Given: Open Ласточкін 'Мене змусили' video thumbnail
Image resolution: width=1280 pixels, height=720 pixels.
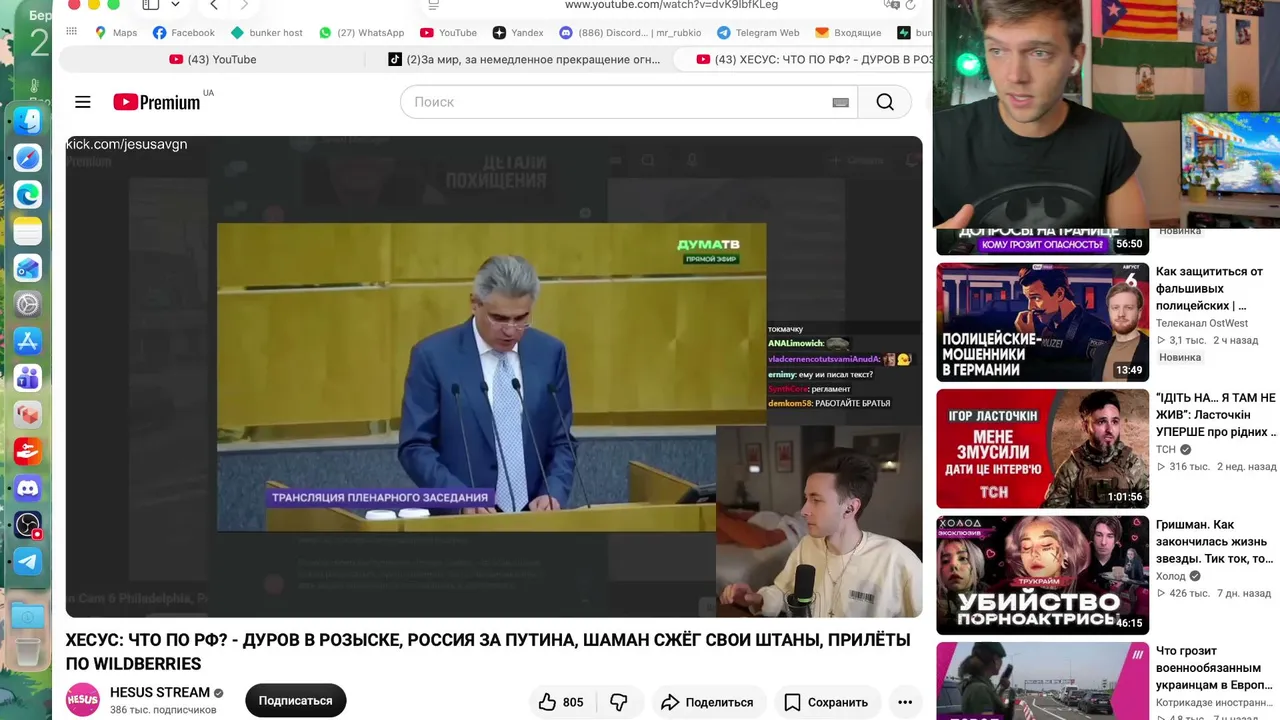Looking at the screenshot, I should [1042, 449].
